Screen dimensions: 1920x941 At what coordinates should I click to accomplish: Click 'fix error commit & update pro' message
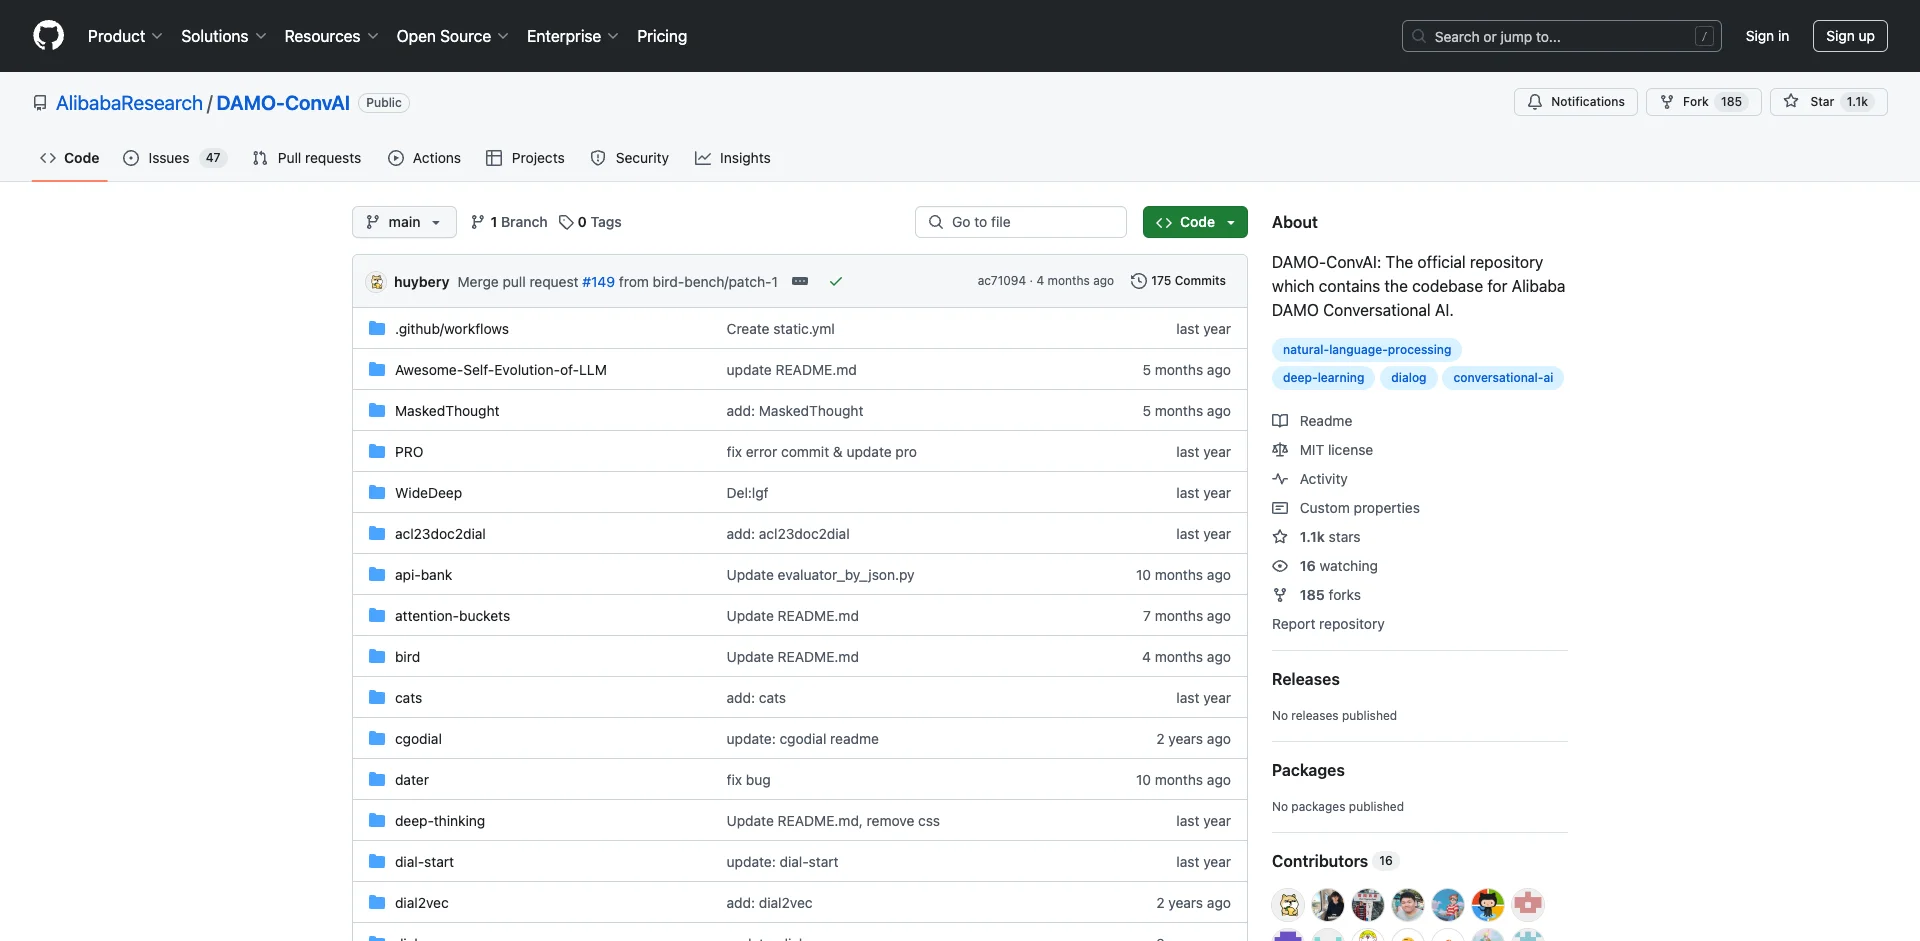tap(821, 452)
